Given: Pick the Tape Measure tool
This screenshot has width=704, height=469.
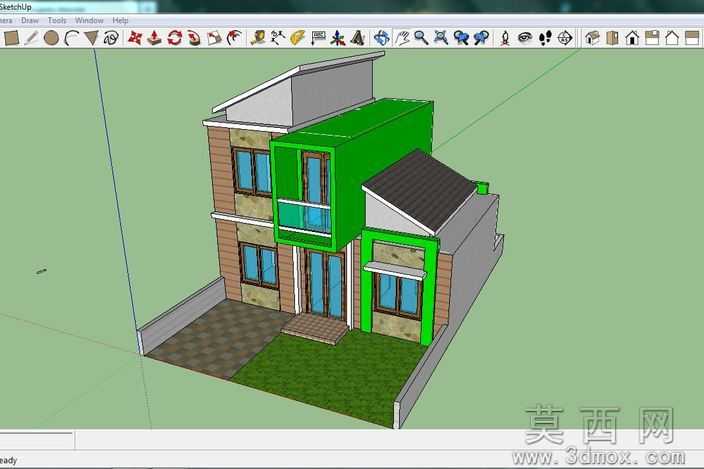Looking at the screenshot, I should 258,38.
